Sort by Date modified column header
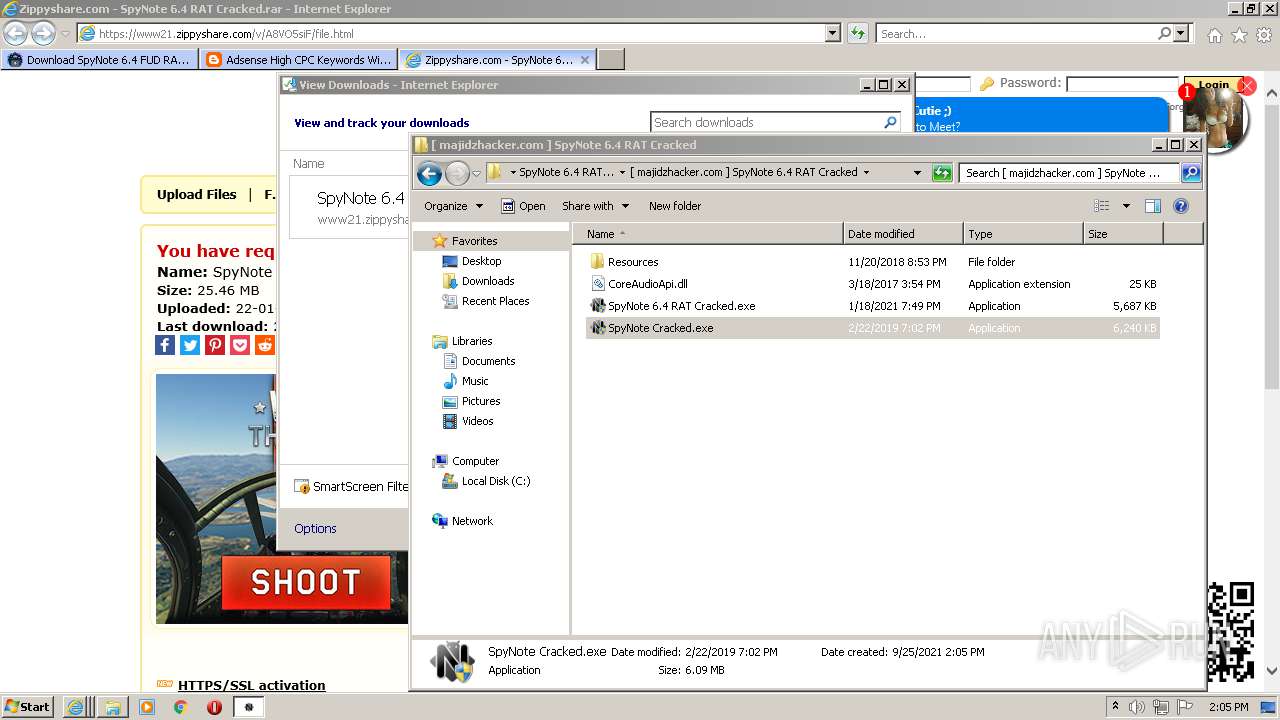The height and width of the screenshot is (720, 1280). pyautogui.click(x=903, y=234)
